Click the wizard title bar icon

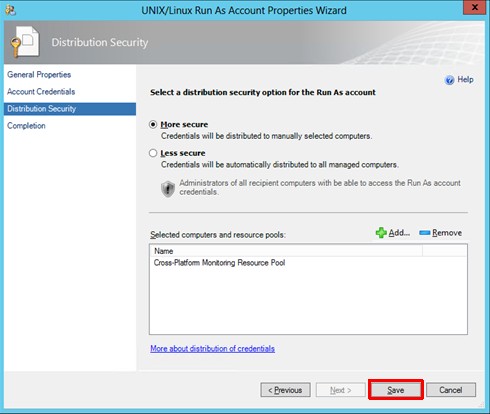point(10,10)
